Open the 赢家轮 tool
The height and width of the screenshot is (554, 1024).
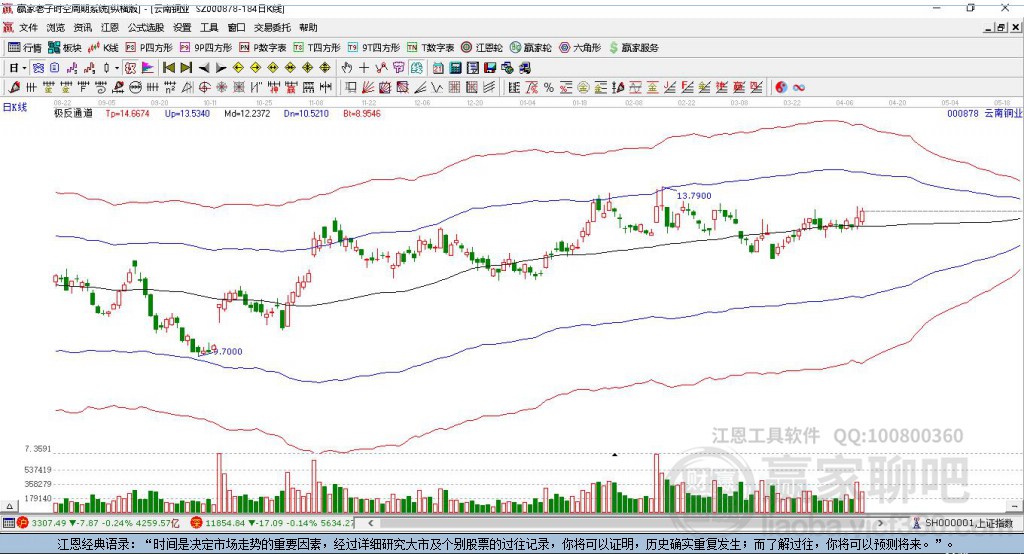[x=531, y=48]
